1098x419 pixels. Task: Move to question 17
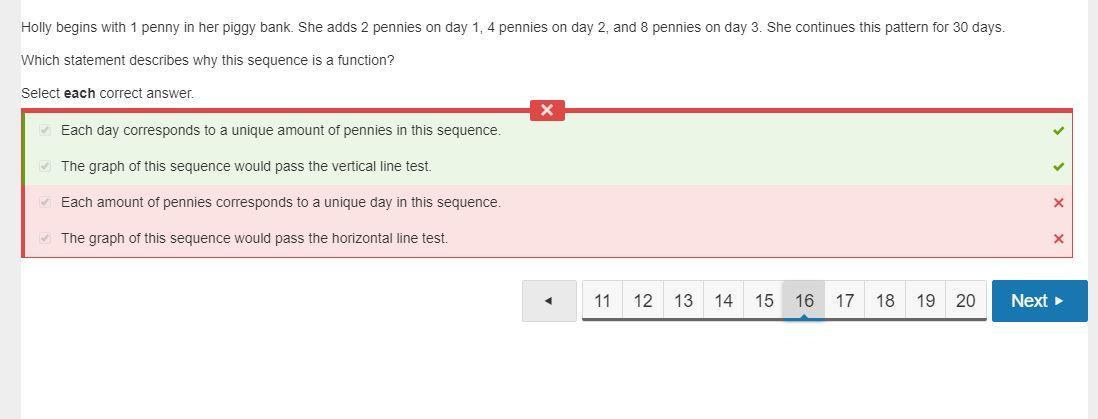click(x=845, y=301)
